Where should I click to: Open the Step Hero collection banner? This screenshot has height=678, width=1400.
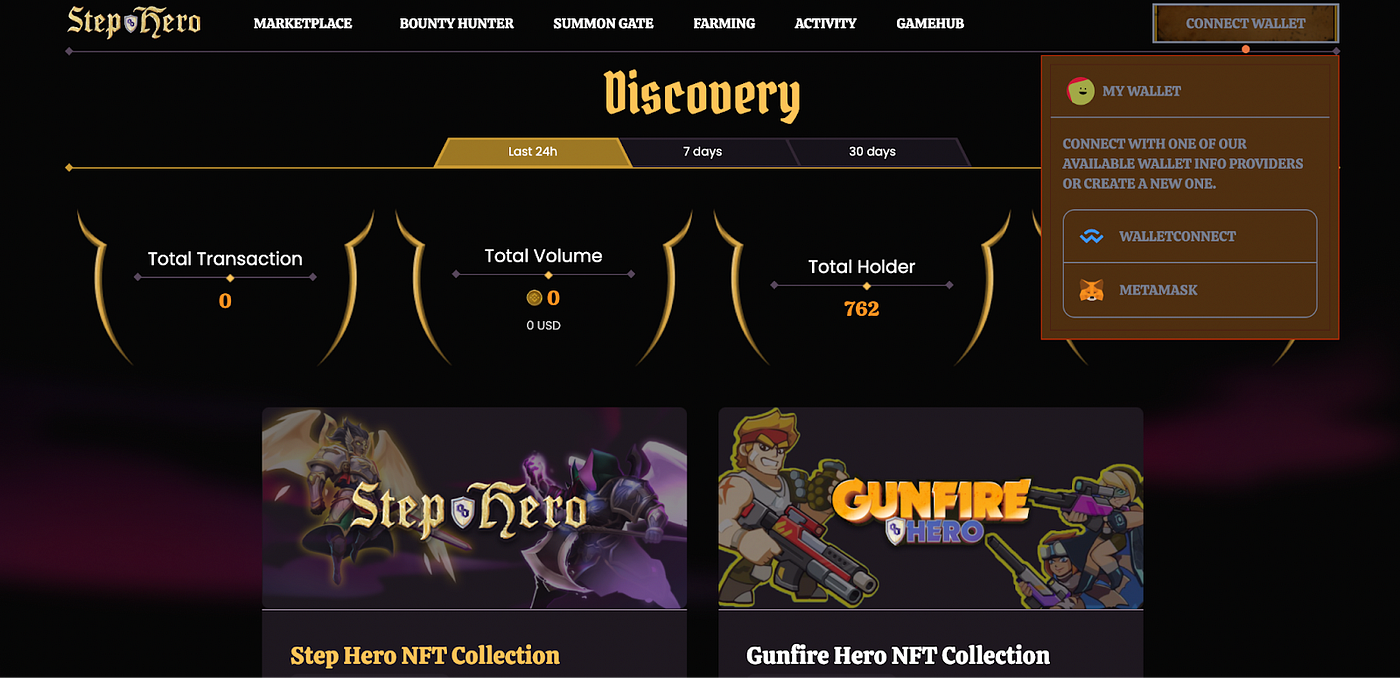click(474, 508)
